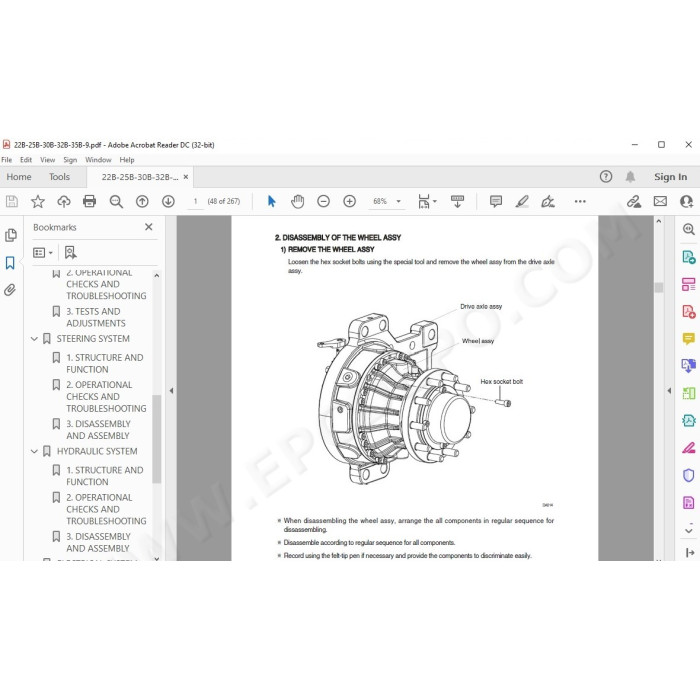Collapse the left navigation pane arrow
The width and height of the screenshot is (700, 700).
(171, 391)
